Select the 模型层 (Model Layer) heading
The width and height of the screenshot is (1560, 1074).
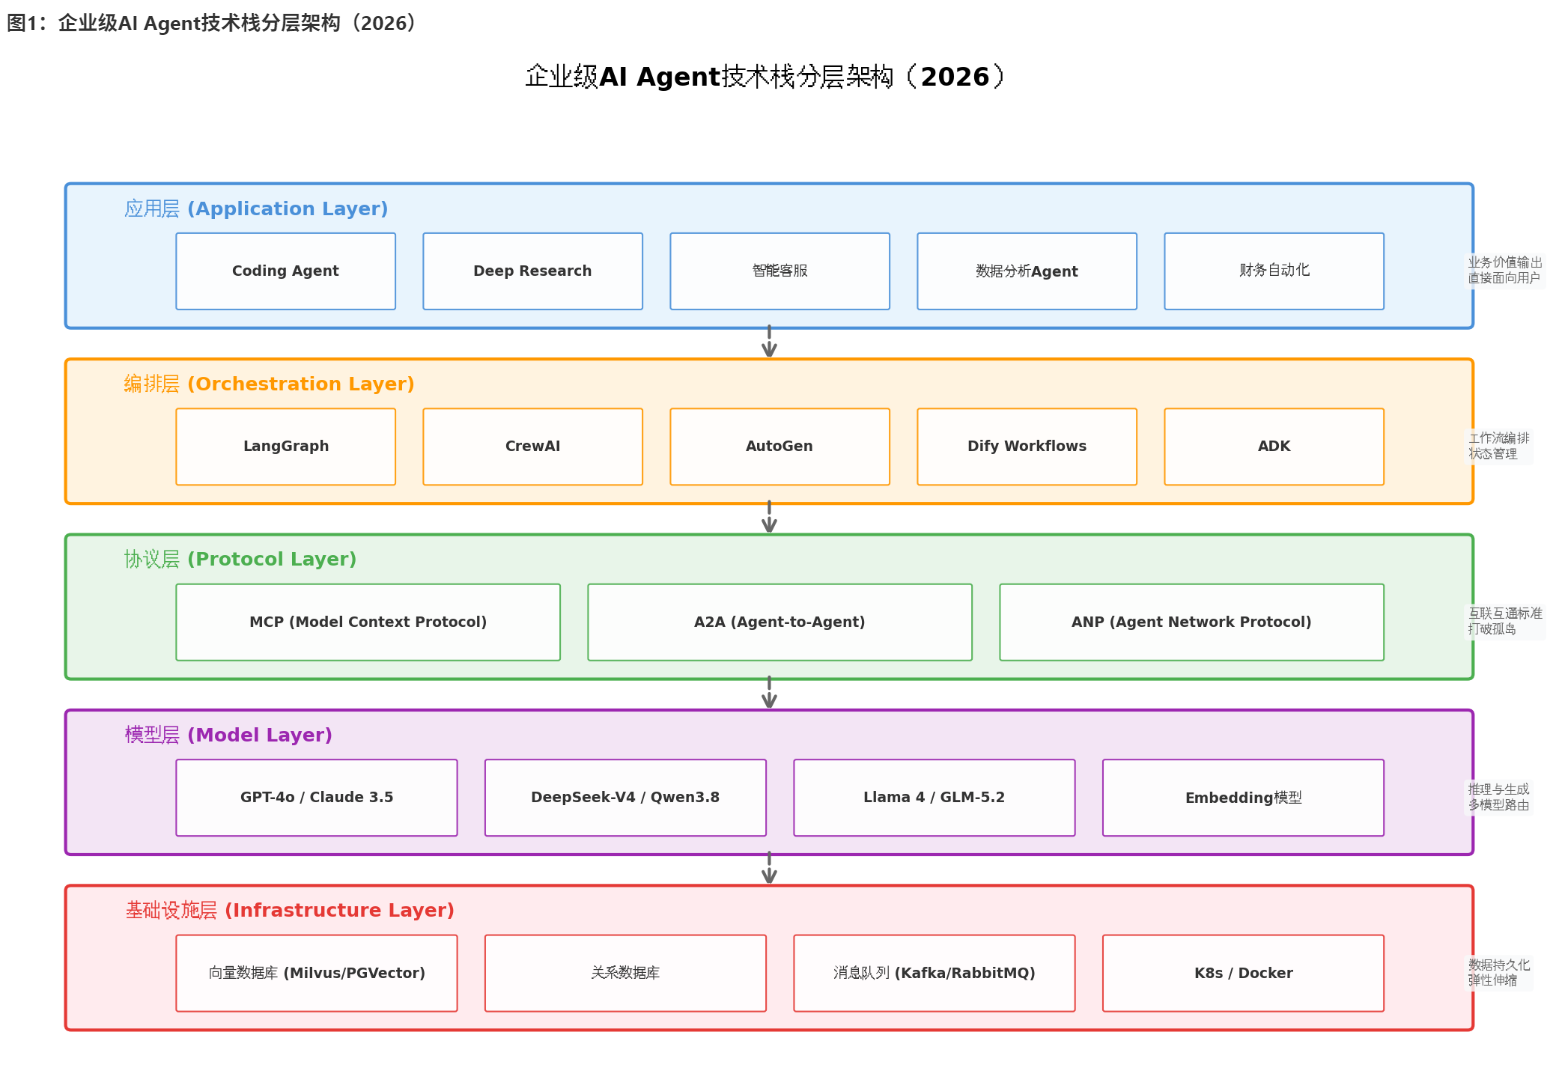[228, 735]
